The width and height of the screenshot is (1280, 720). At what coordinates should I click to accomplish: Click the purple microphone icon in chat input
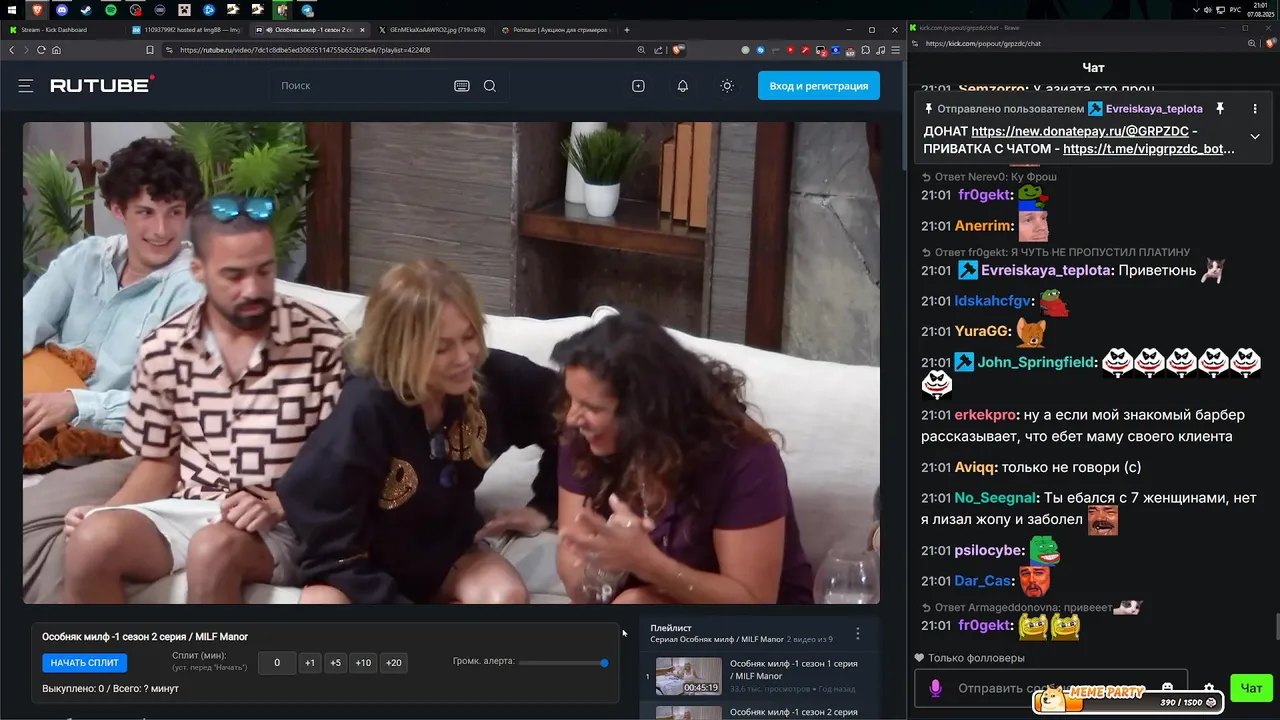pyautogui.click(x=936, y=688)
